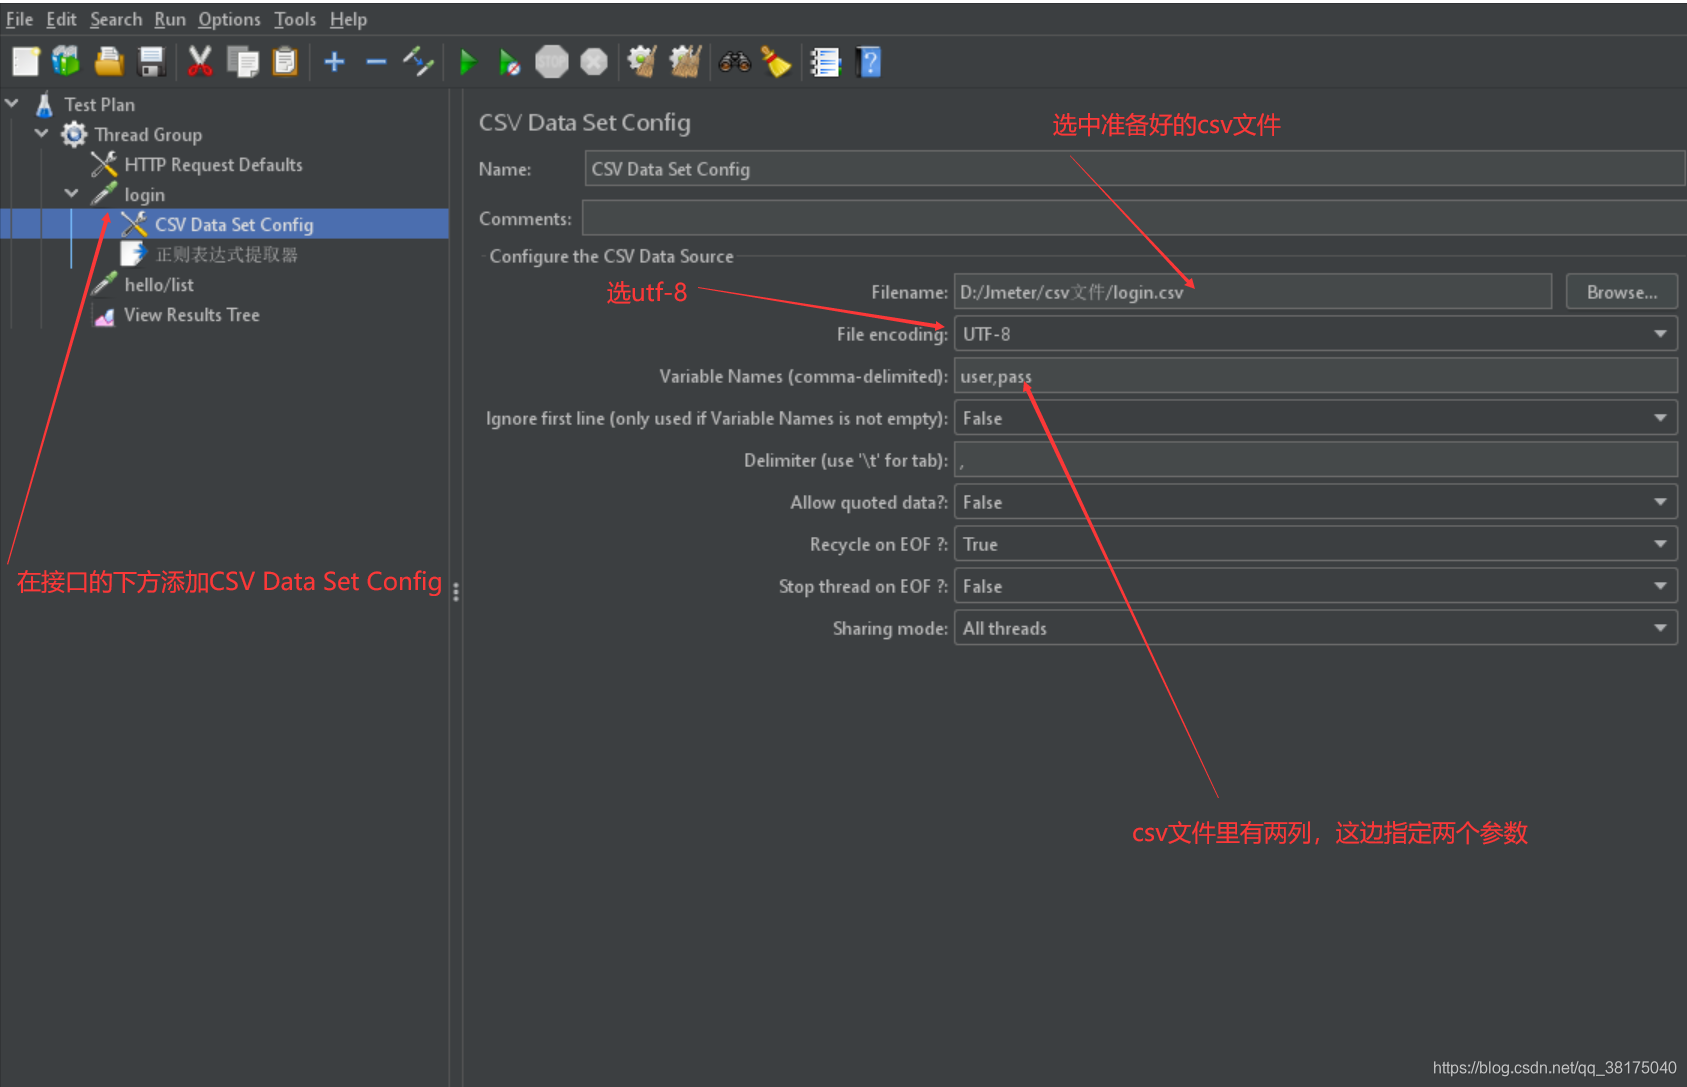This screenshot has width=1687, height=1087.
Task: Click the Open file icon
Action: click(109, 62)
